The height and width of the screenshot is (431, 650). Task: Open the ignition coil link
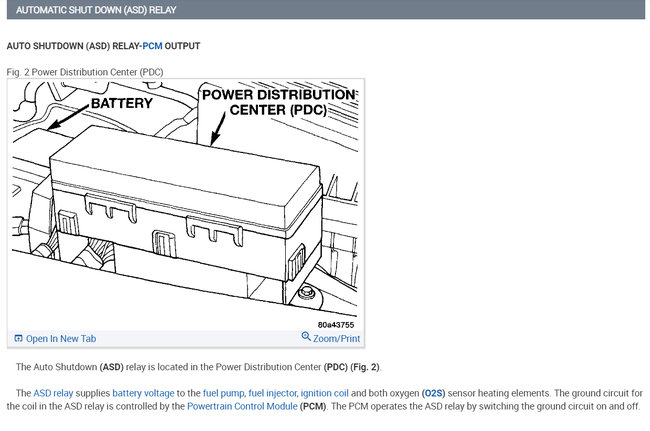[x=324, y=393]
